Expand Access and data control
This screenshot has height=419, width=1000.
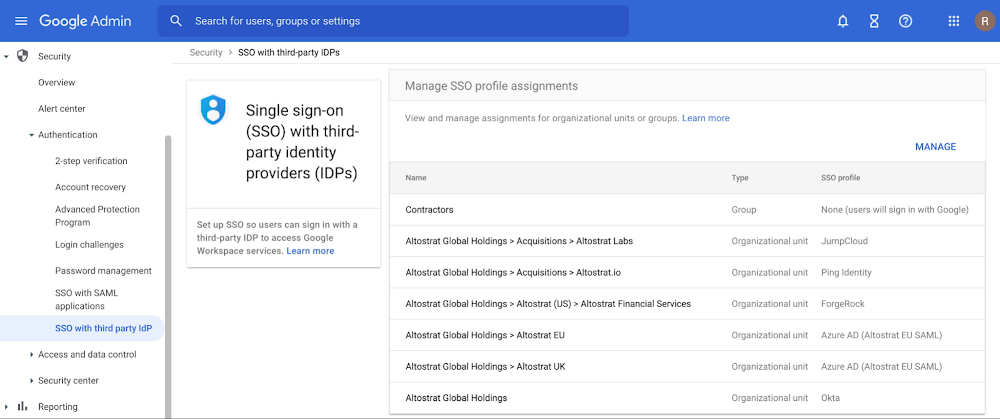pyautogui.click(x=31, y=355)
